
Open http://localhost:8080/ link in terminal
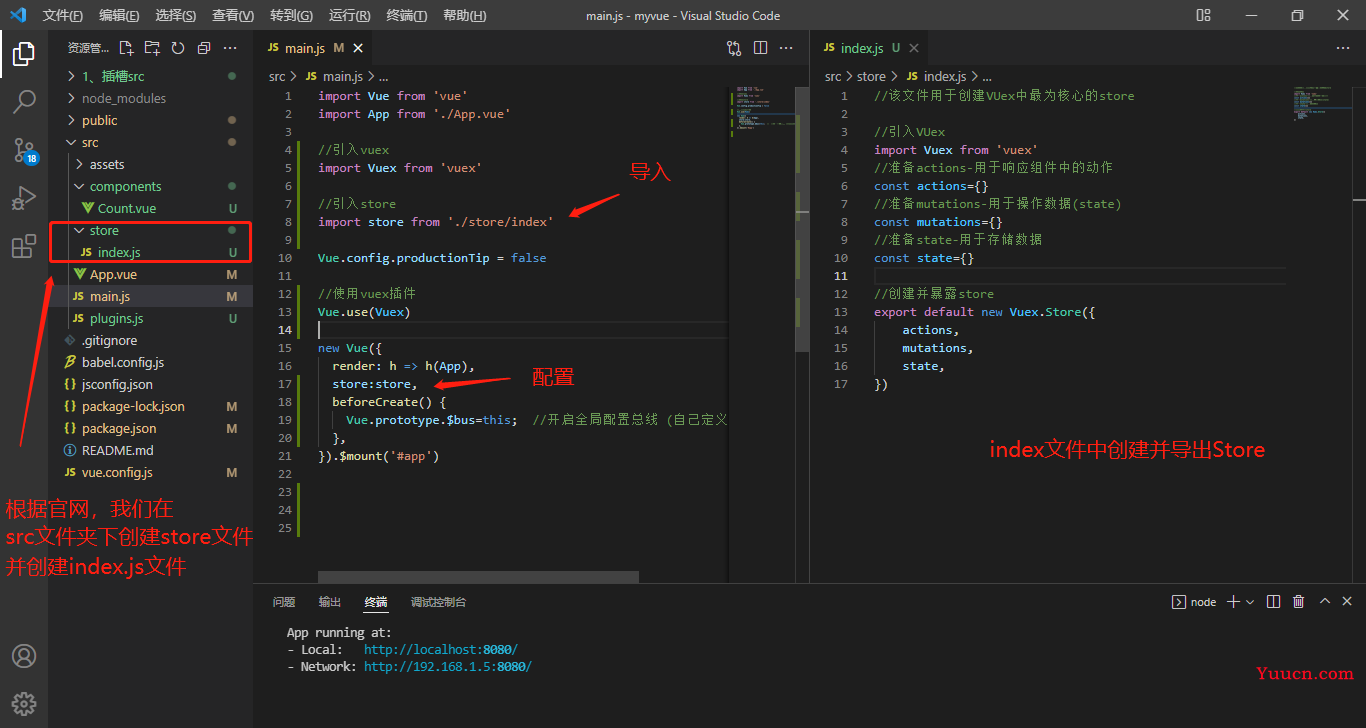coord(441,650)
